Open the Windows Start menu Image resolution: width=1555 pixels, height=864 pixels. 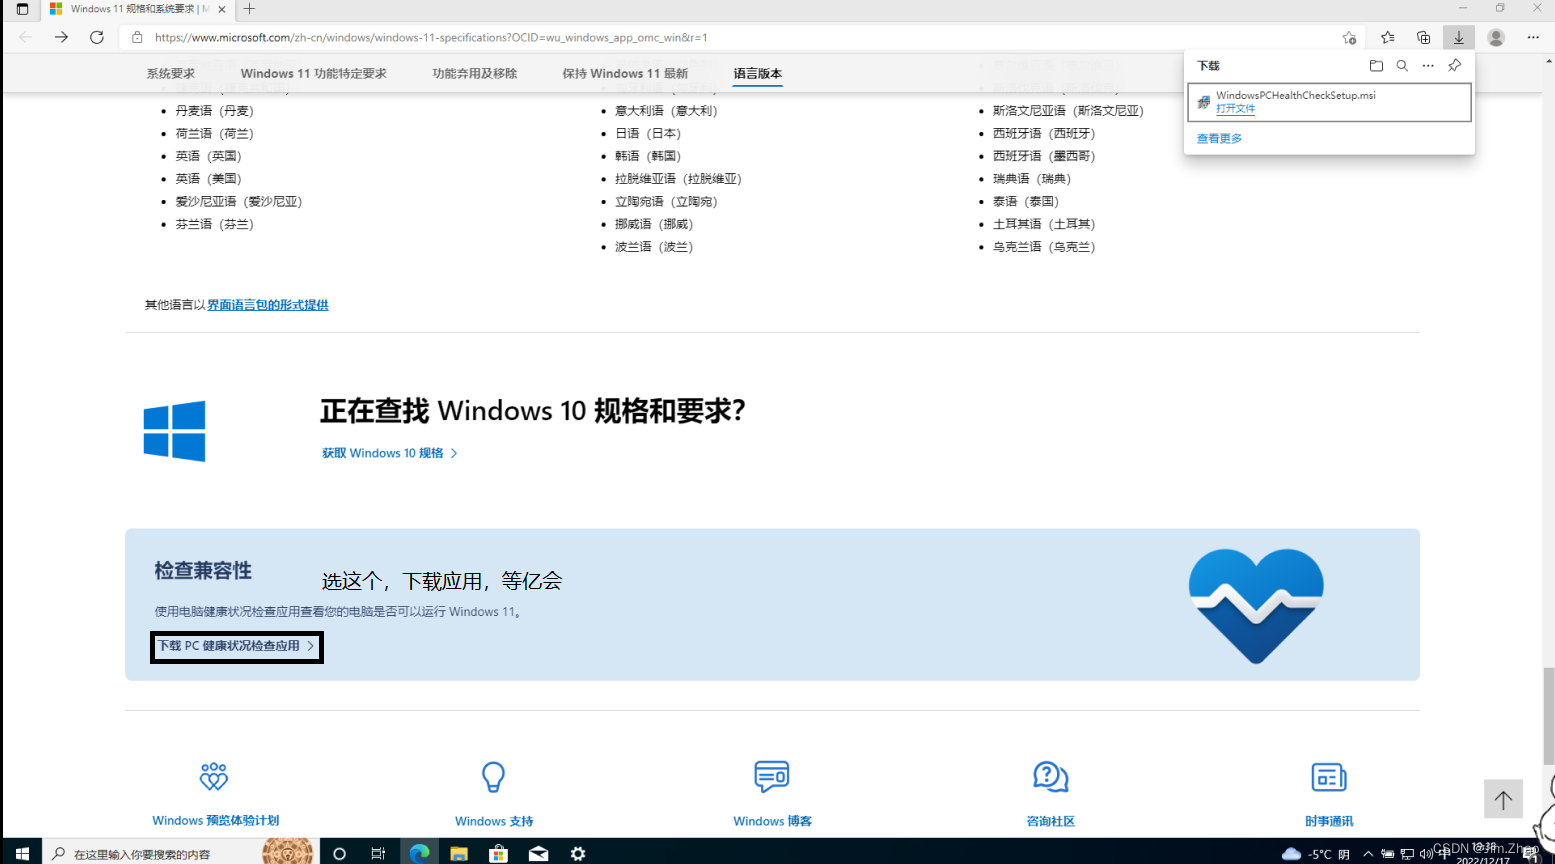tap(22, 853)
